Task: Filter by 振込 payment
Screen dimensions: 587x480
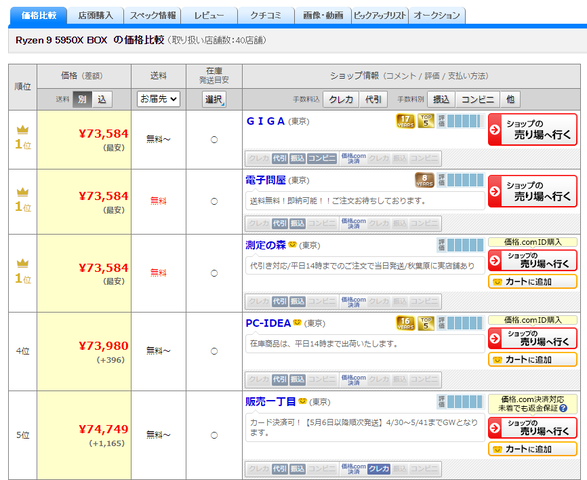Action: click(x=441, y=99)
